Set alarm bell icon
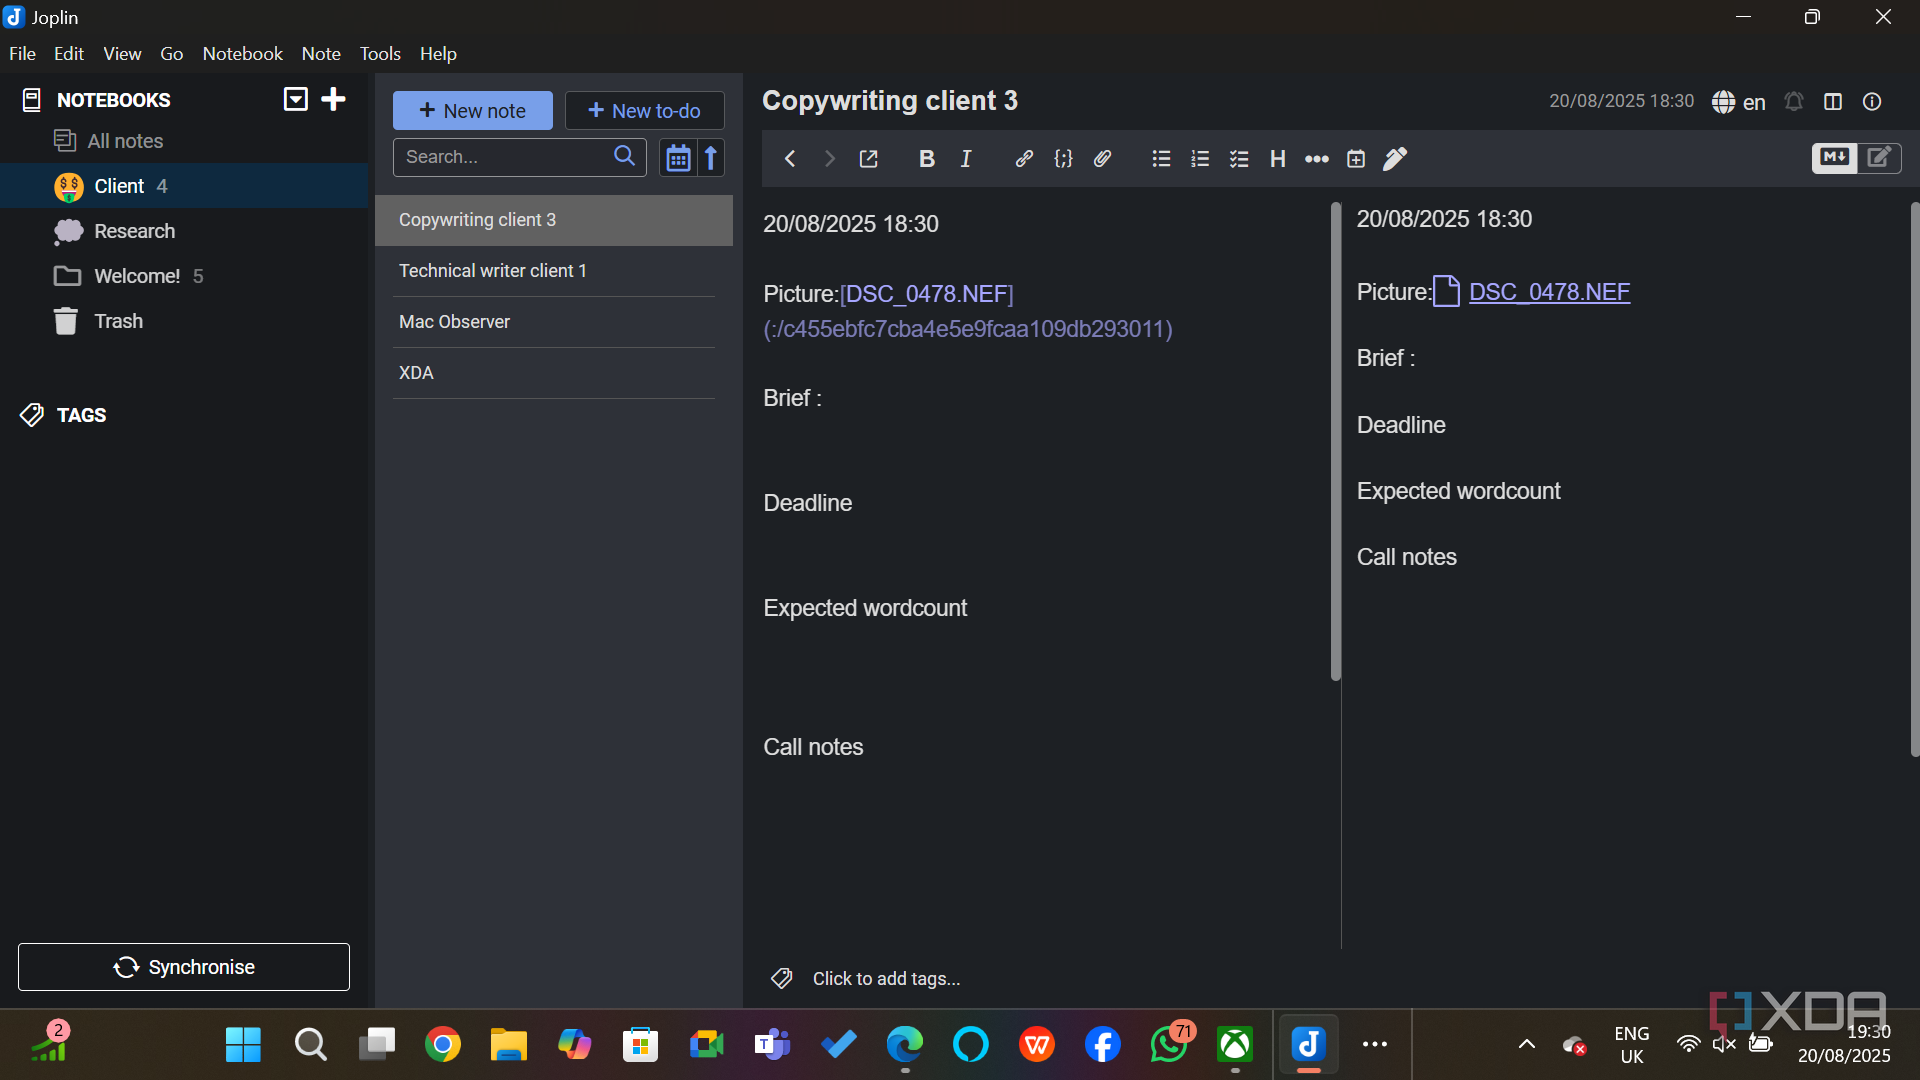The height and width of the screenshot is (1080, 1920). click(x=1794, y=102)
